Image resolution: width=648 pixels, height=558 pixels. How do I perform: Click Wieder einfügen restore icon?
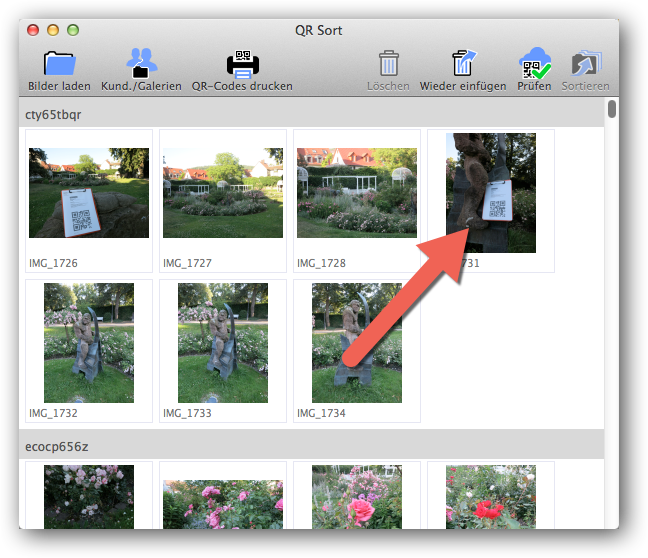tap(463, 63)
